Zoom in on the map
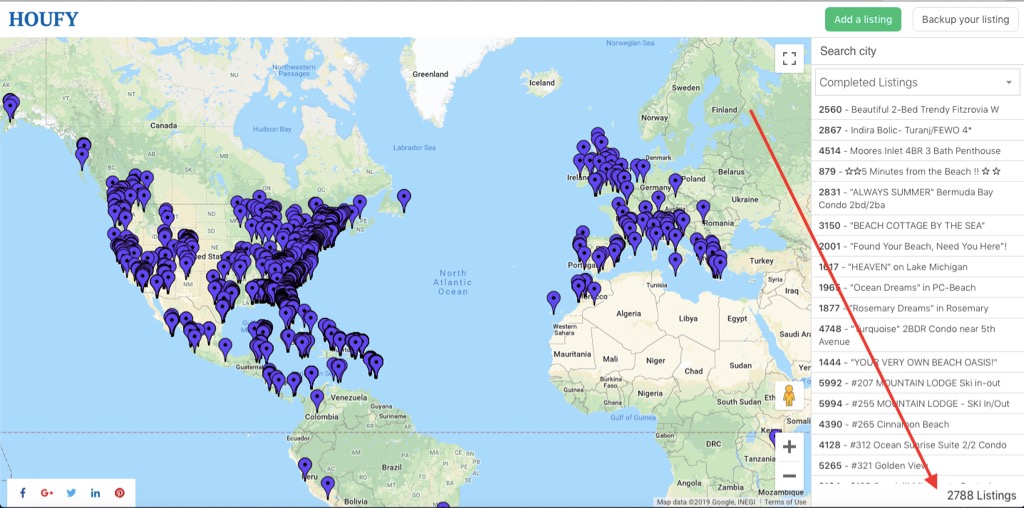This screenshot has width=1024, height=508. point(789,447)
